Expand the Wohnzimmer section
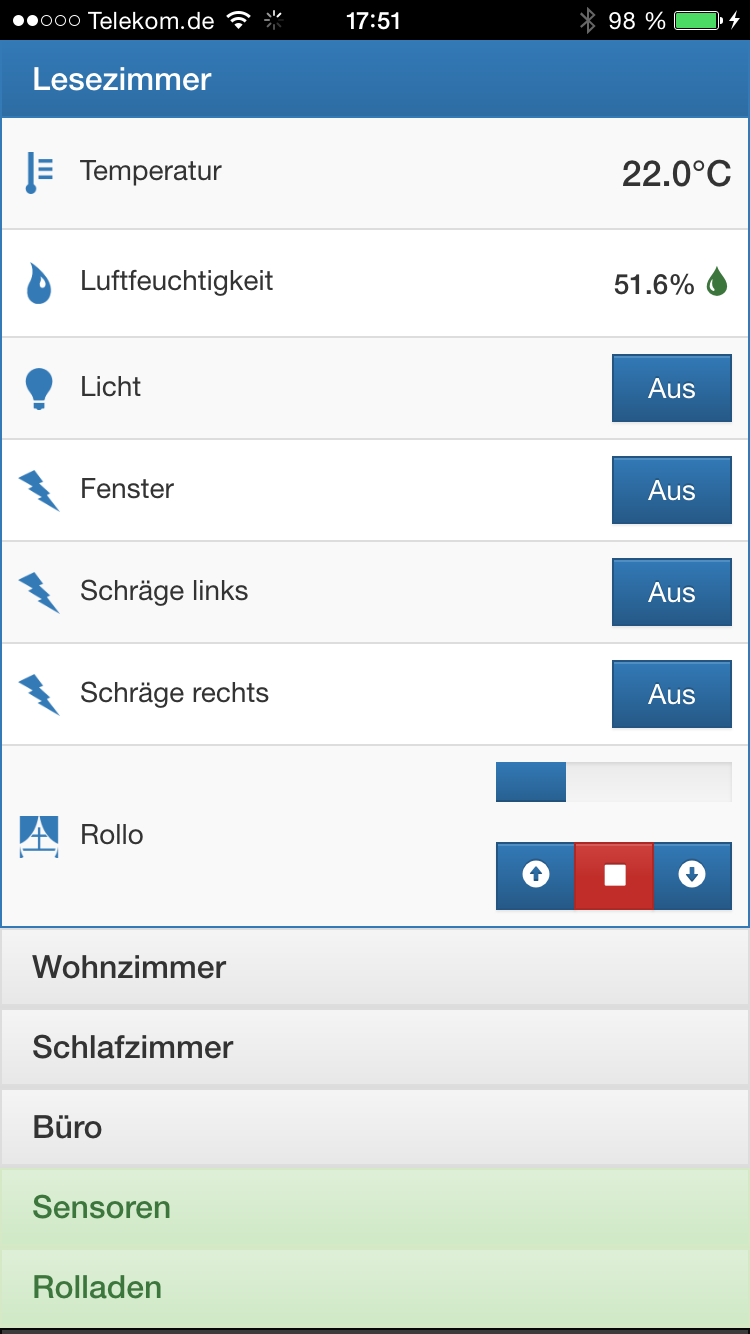The height and width of the screenshot is (1334, 750). coord(375,967)
